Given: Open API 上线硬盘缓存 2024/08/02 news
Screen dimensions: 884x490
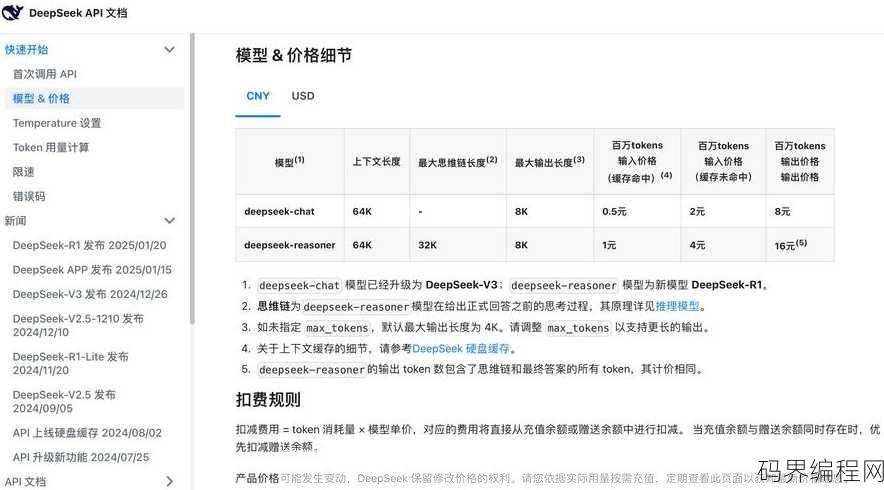Looking at the screenshot, I should tap(87, 432).
